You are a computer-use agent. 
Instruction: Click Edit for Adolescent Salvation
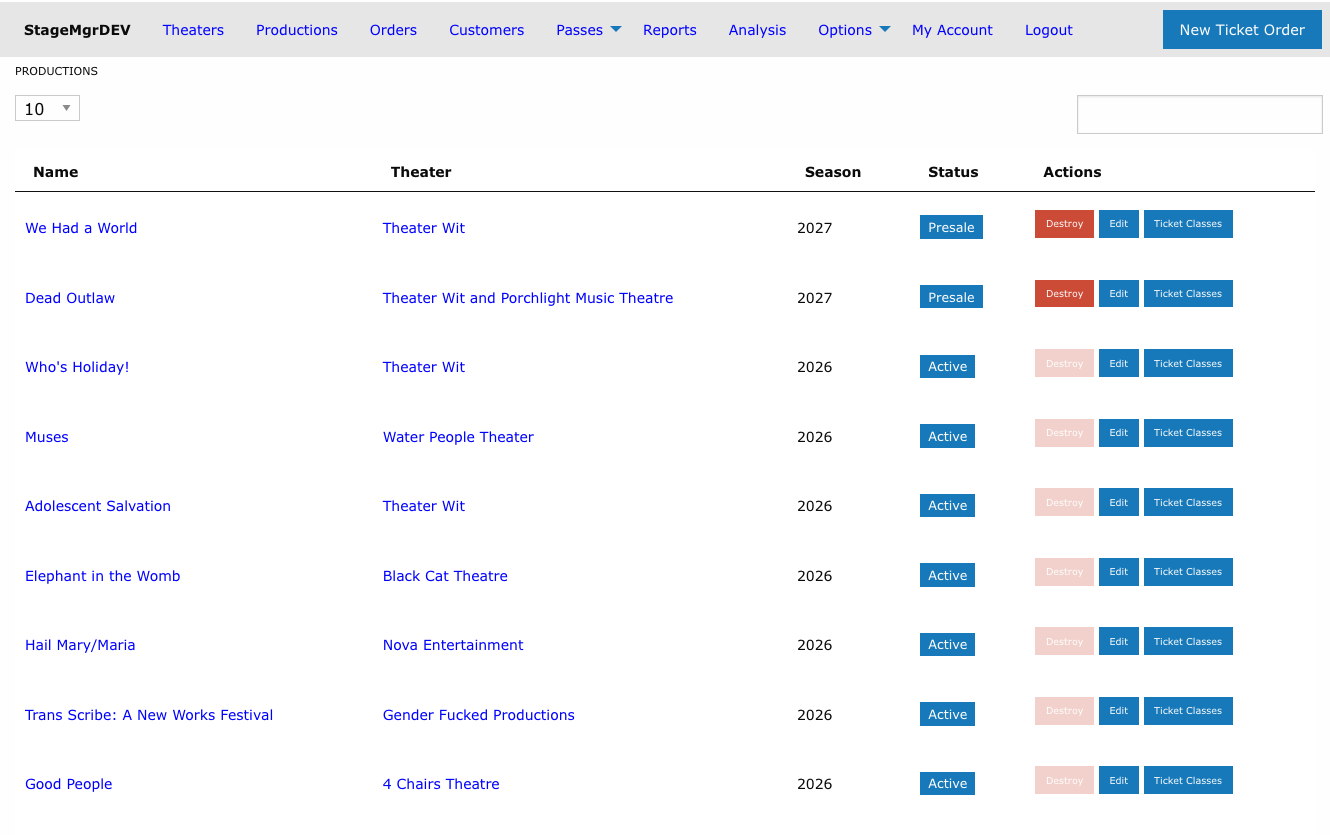[1119, 502]
